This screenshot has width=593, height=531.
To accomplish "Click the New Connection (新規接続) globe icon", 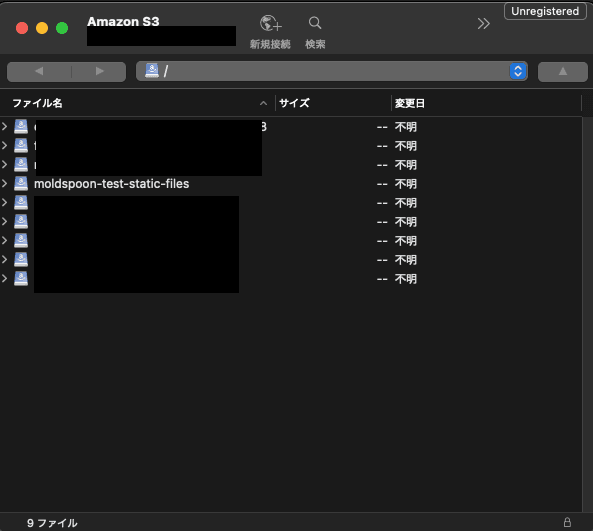I will pyautogui.click(x=270, y=23).
